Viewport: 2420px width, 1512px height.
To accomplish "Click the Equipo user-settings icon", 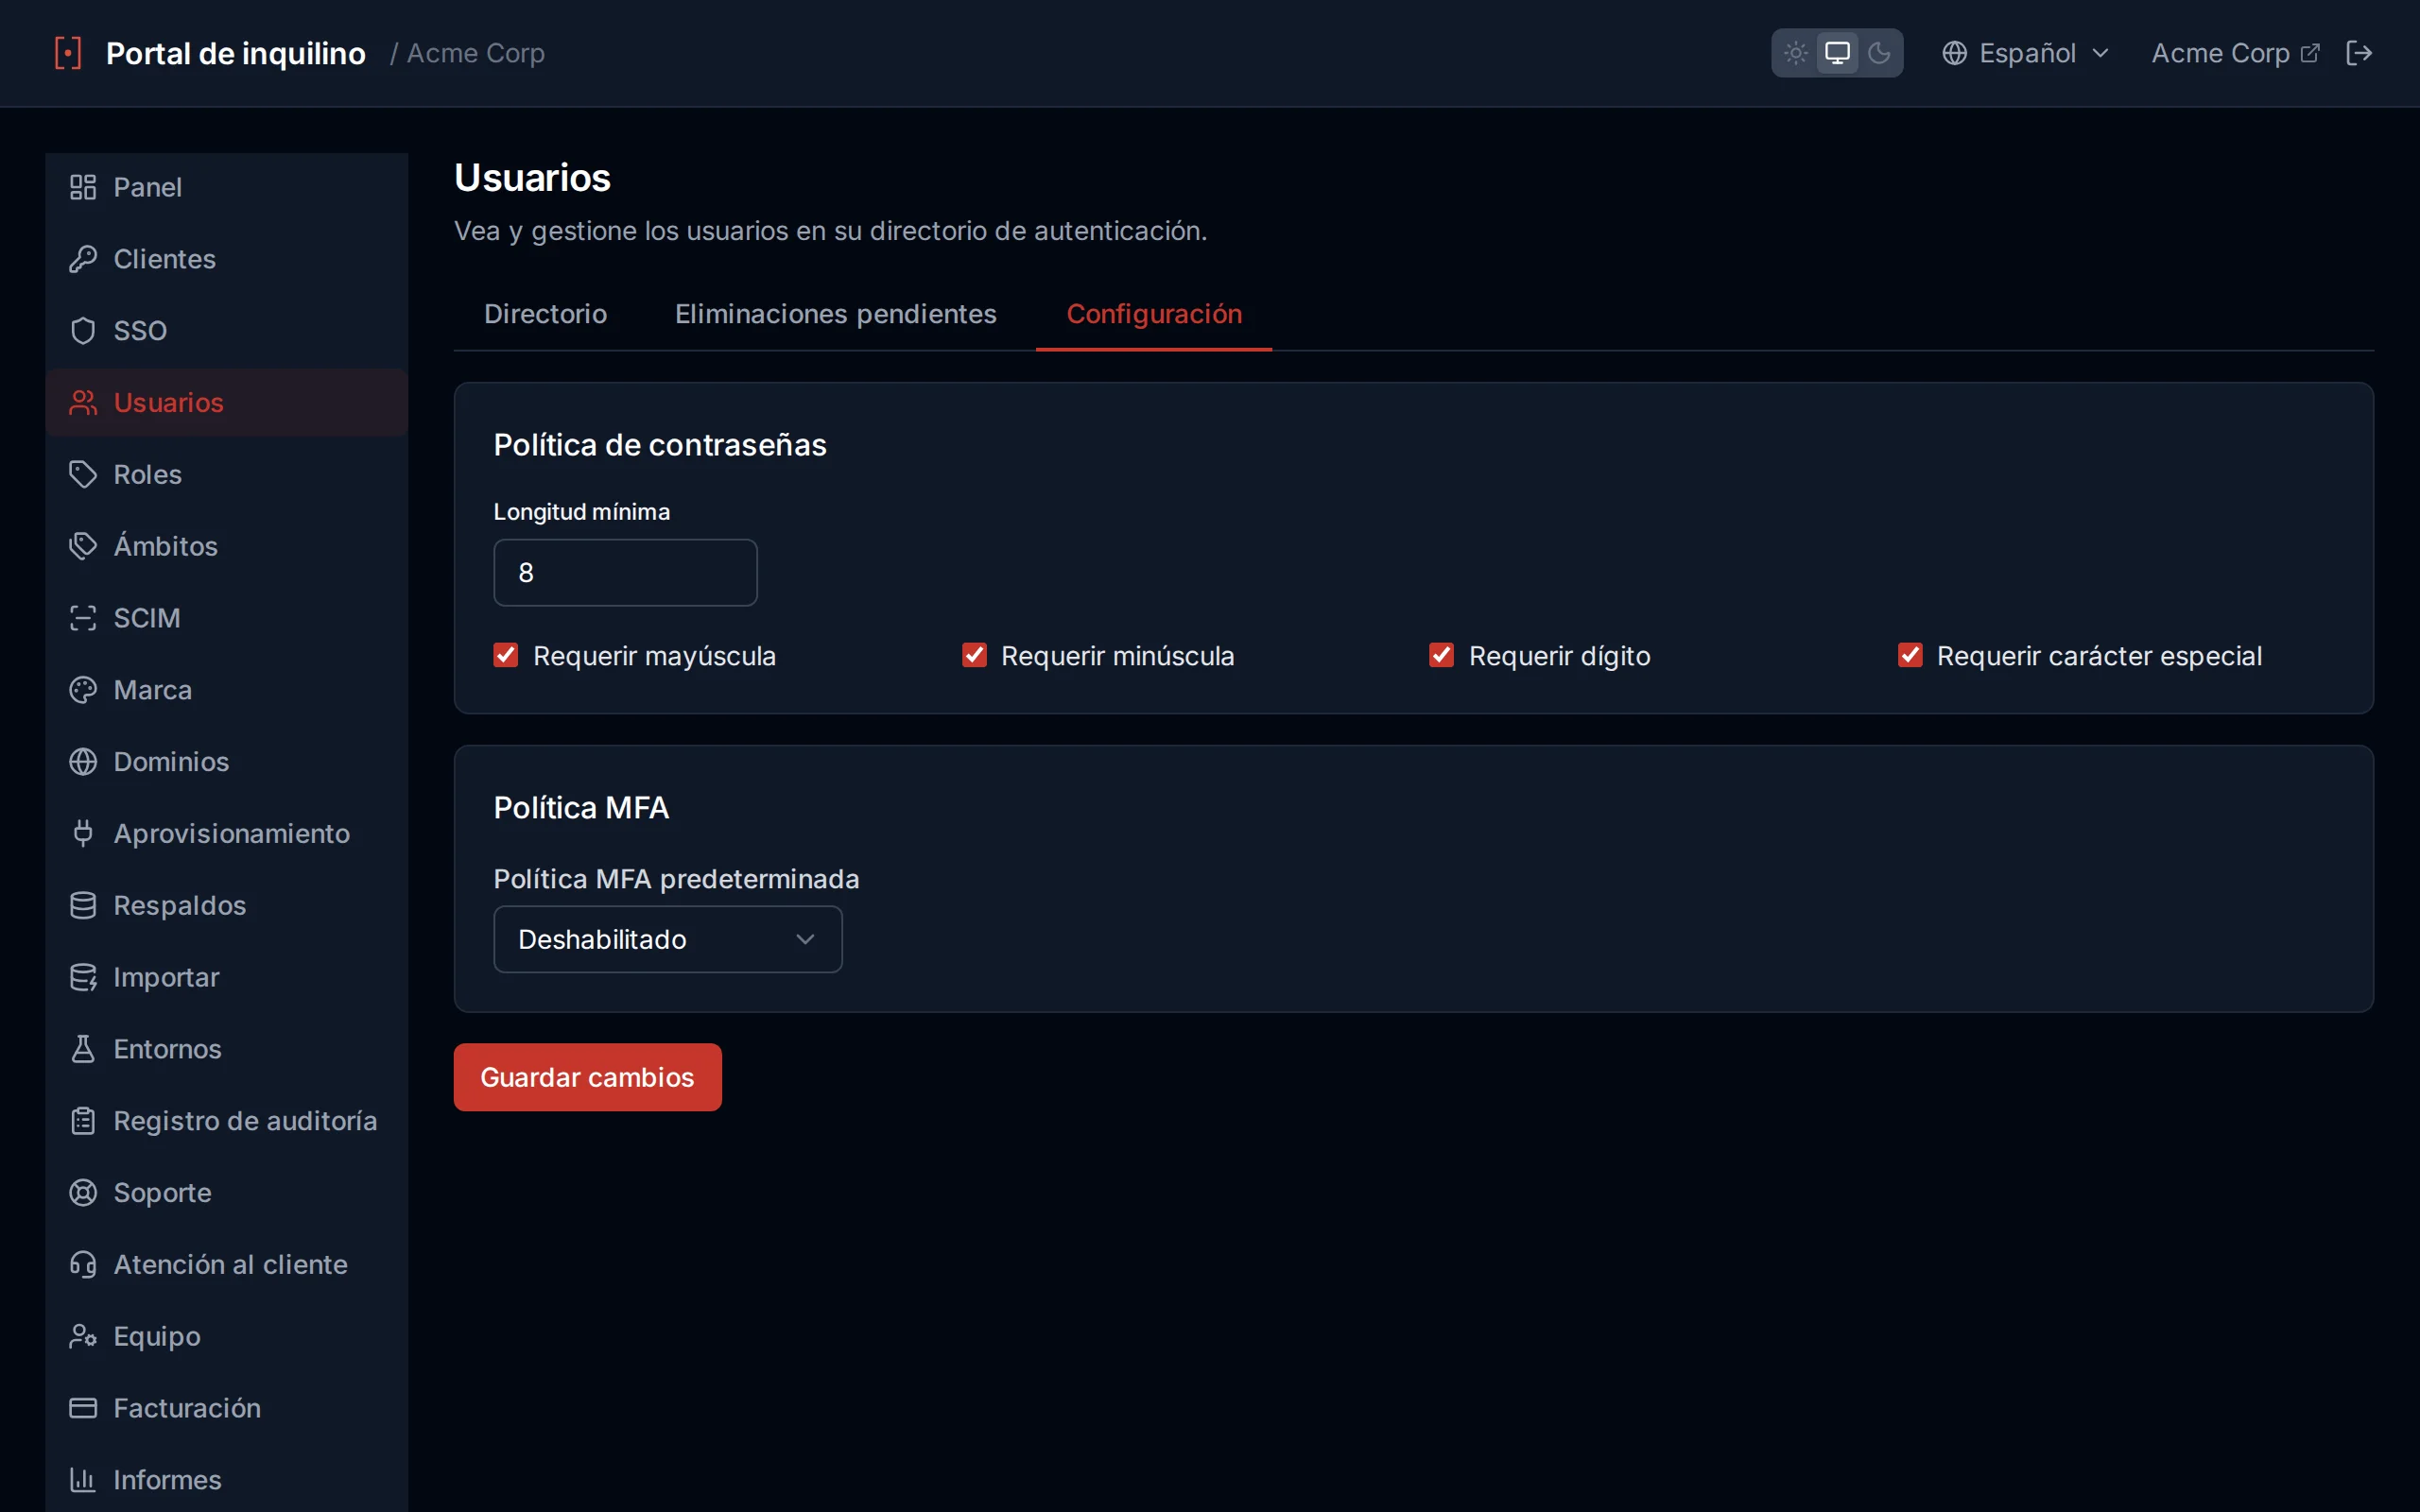I will point(83,1336).
